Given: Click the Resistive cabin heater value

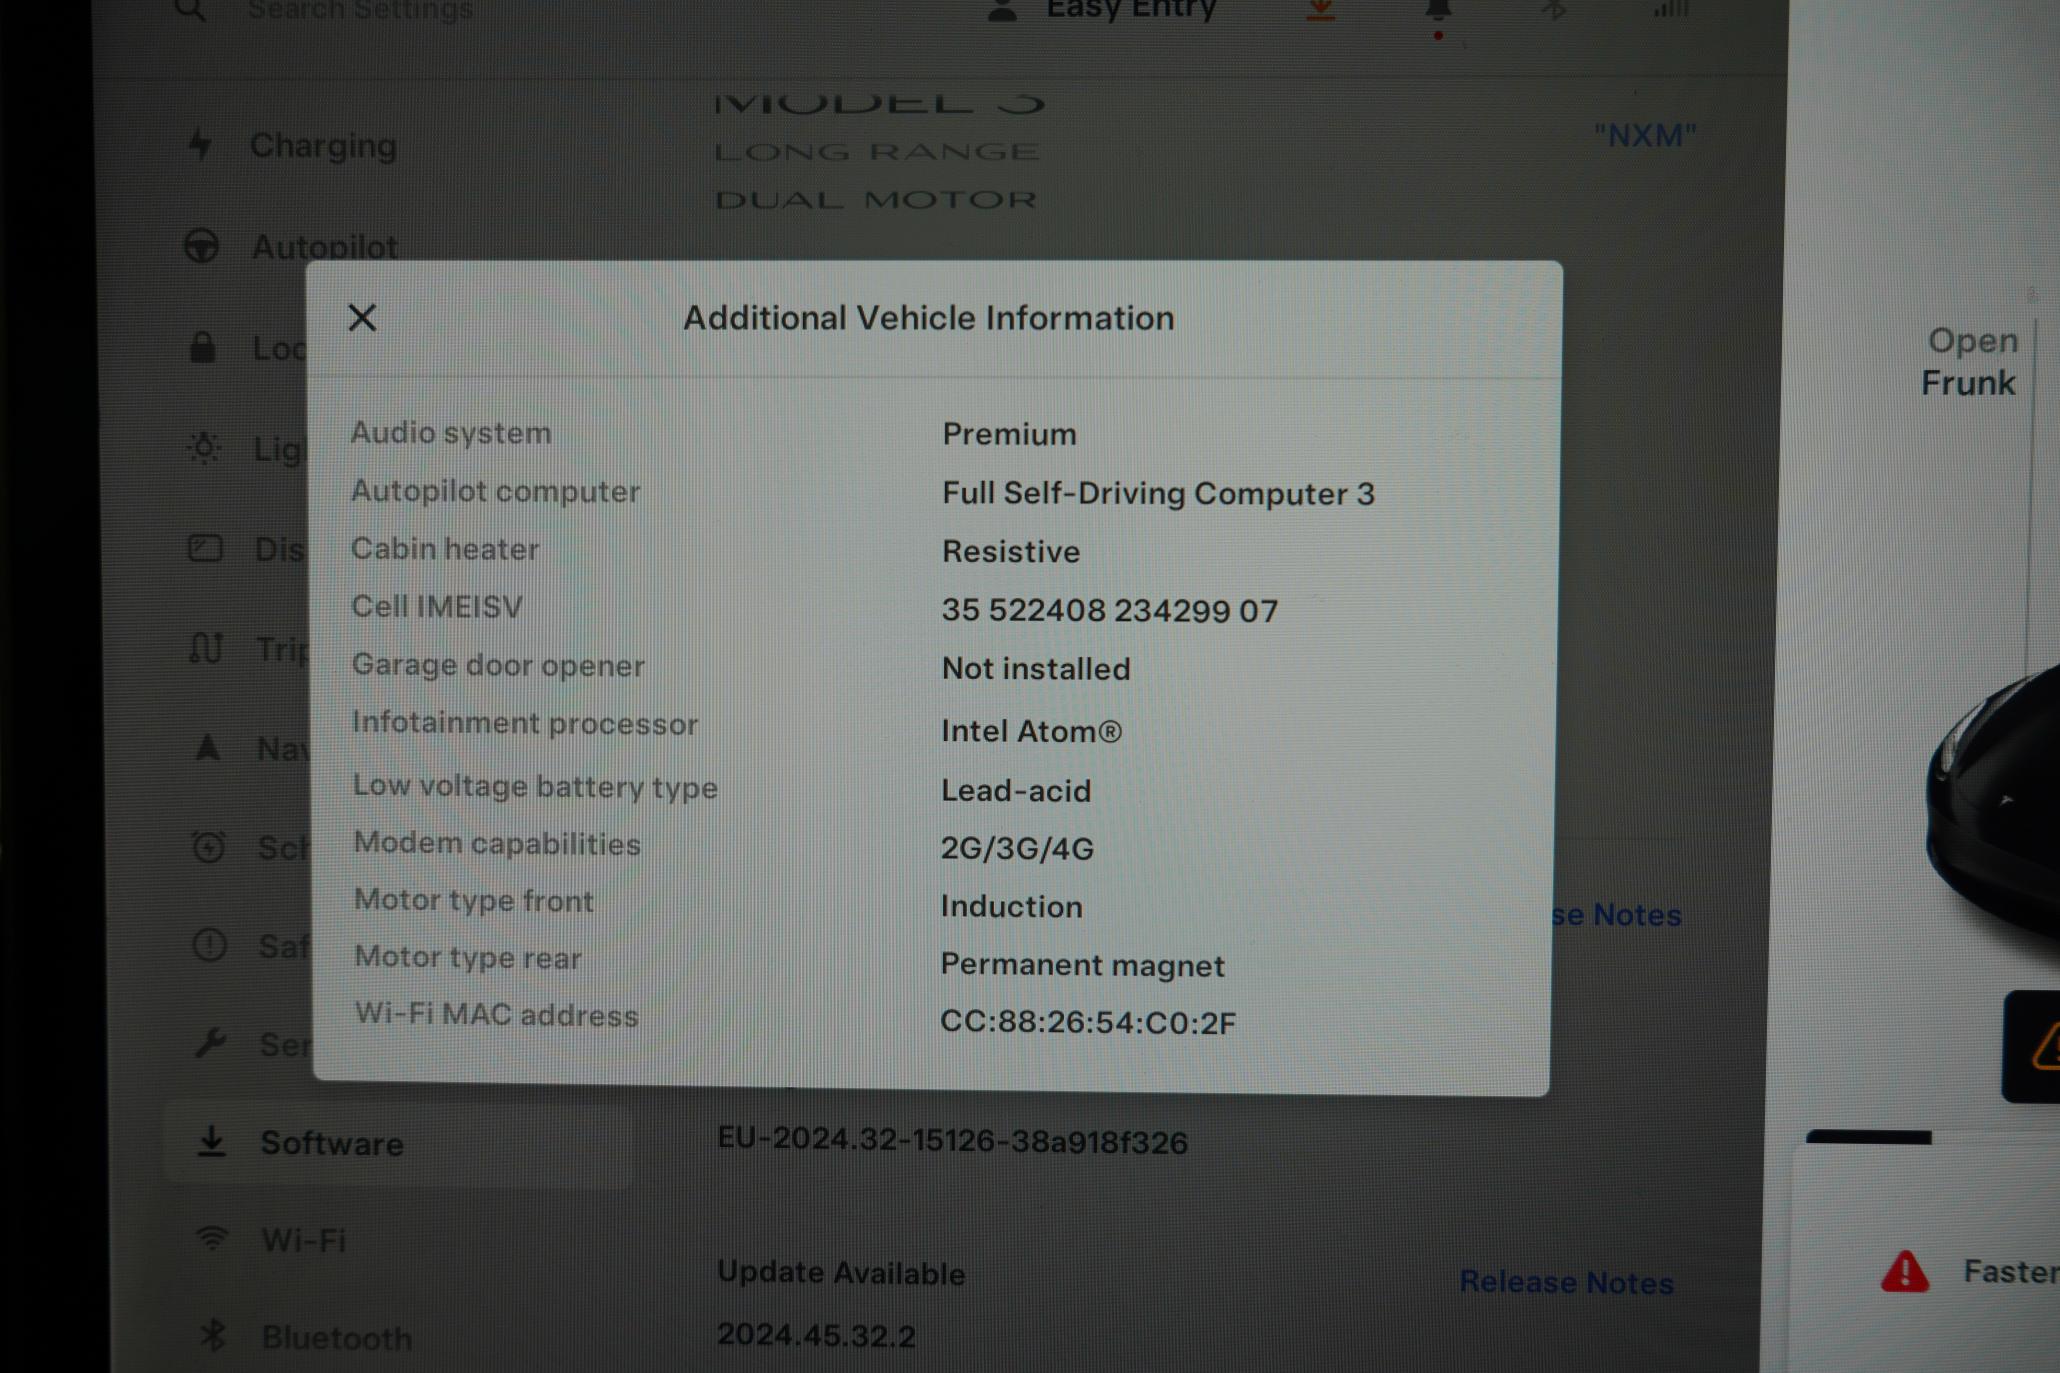Looking at the screenshot, I should click(1011, 551).
